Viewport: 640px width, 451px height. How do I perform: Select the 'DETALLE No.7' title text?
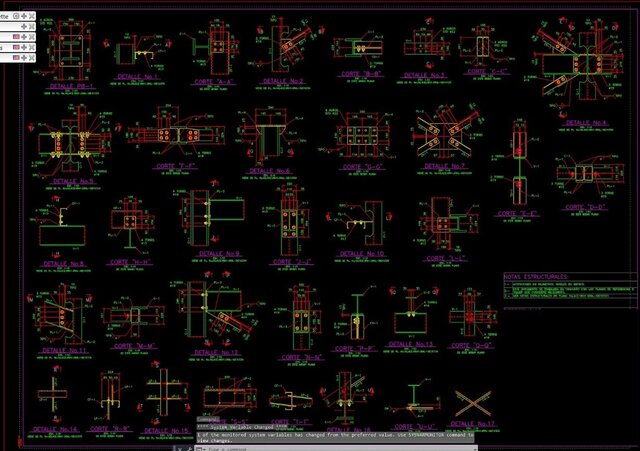pyautogui.click(x=444, y=166)
